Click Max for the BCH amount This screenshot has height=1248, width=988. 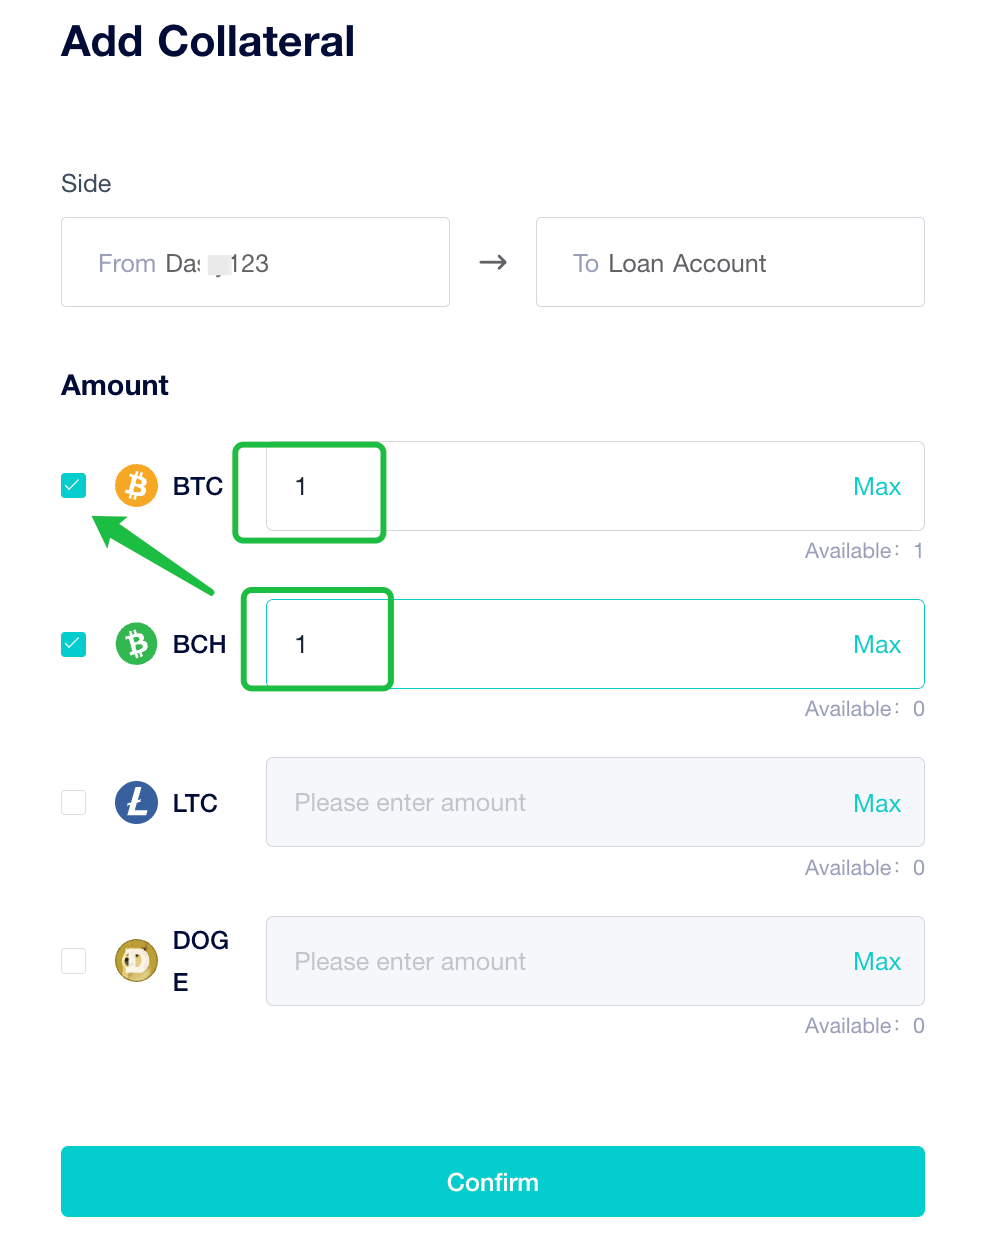[x=877, y=644]
